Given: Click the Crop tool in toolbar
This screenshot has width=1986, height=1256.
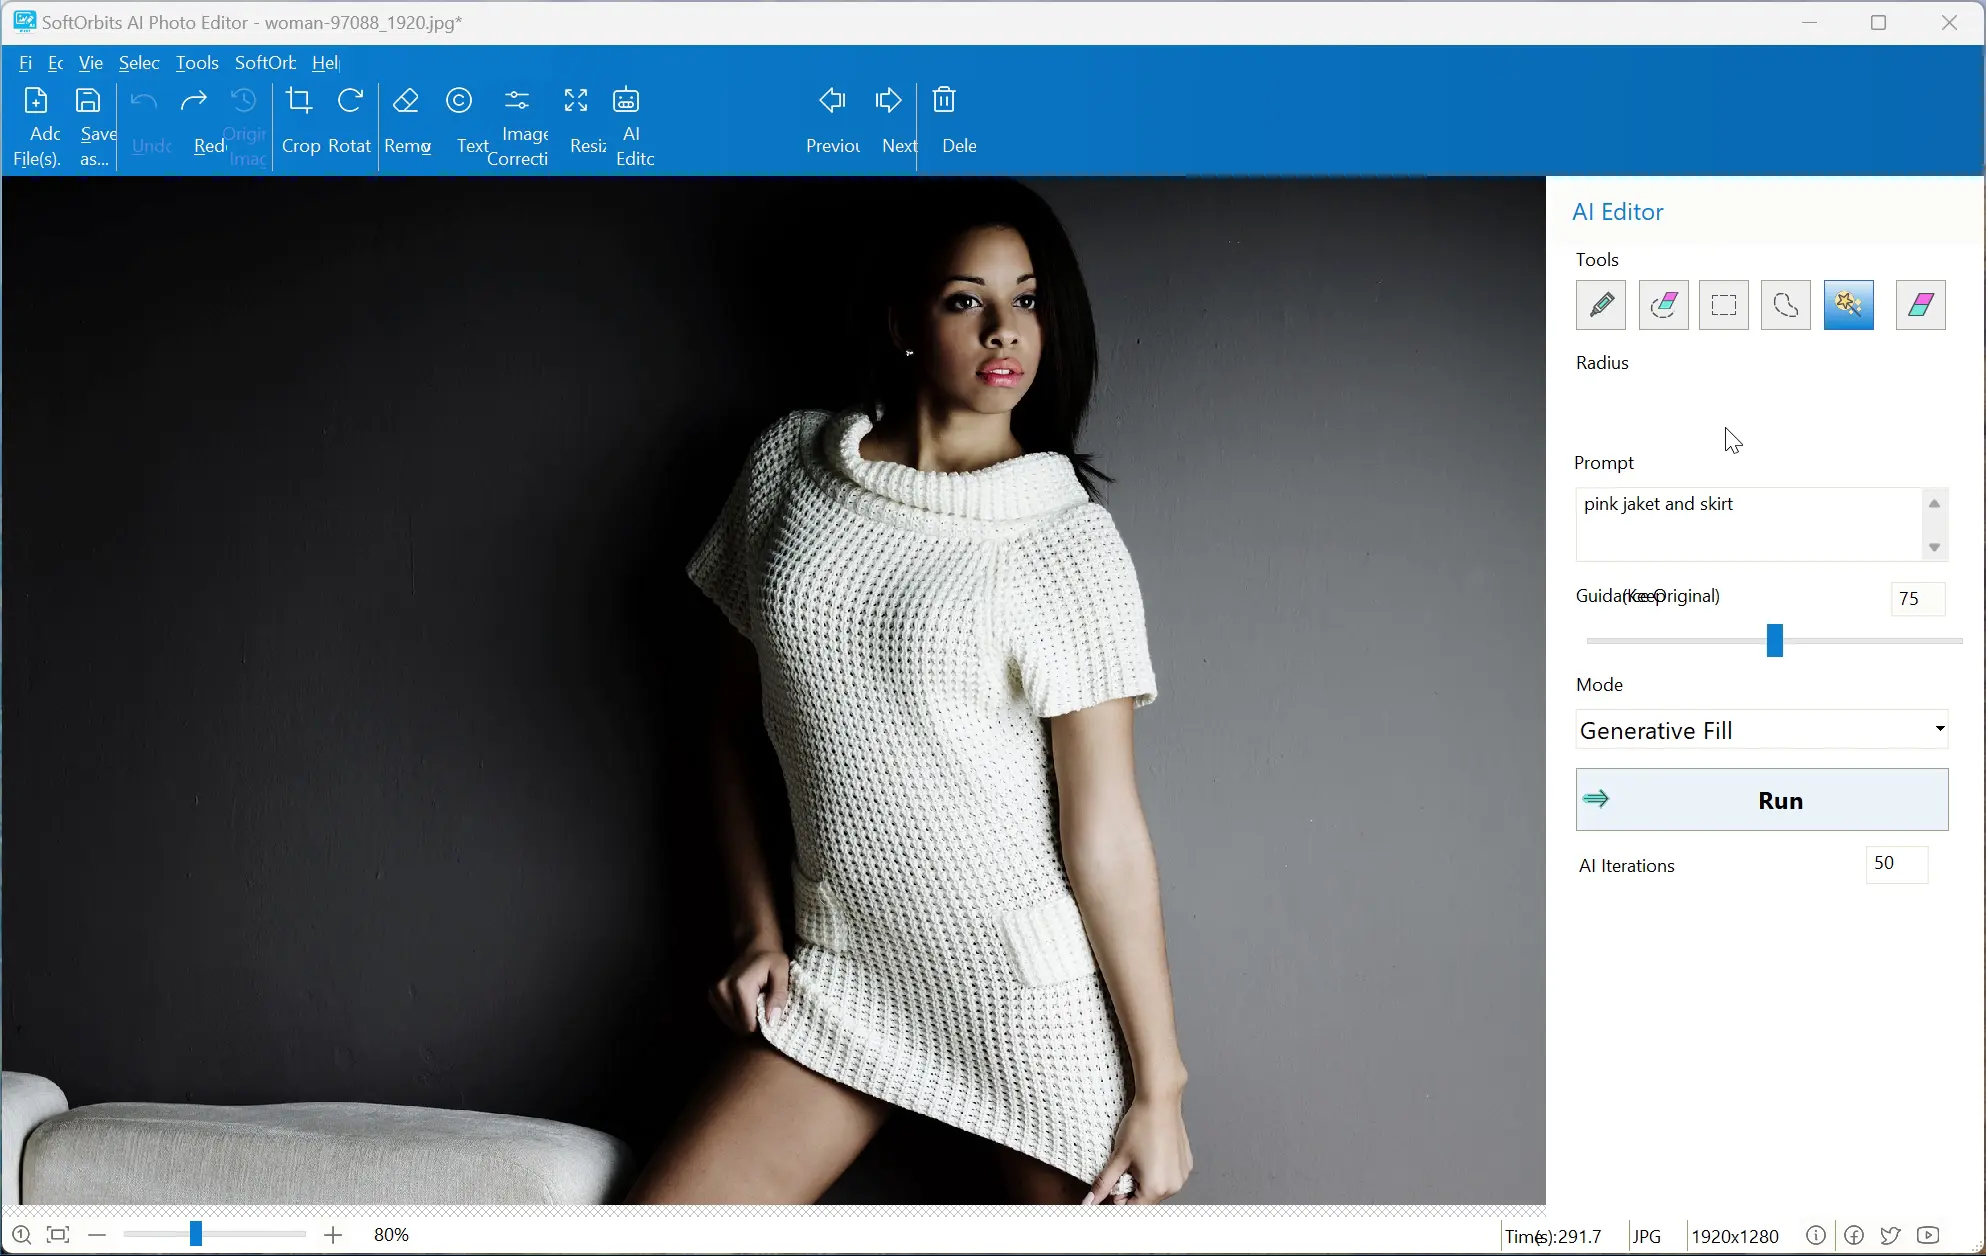Looking at the screenshot, I should [x=299, y=122].
